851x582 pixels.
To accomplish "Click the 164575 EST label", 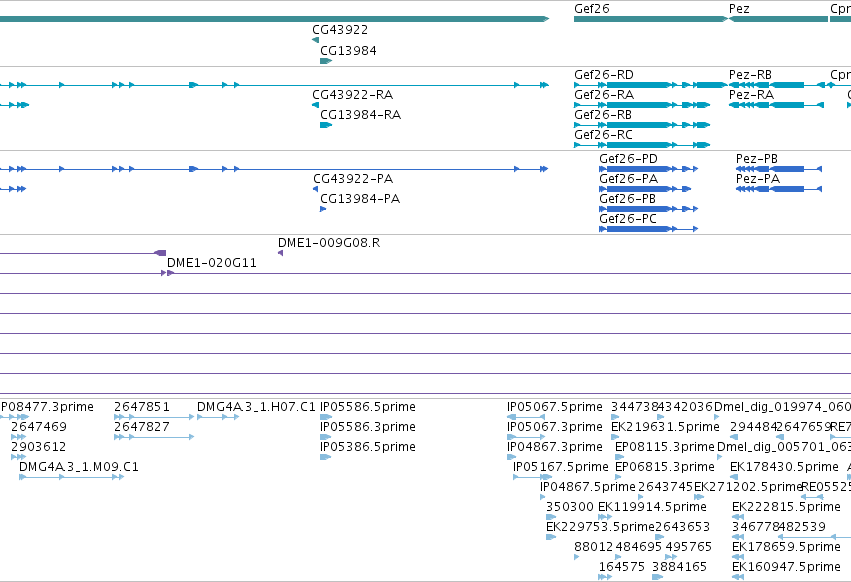I will click(x=621, y=567).
